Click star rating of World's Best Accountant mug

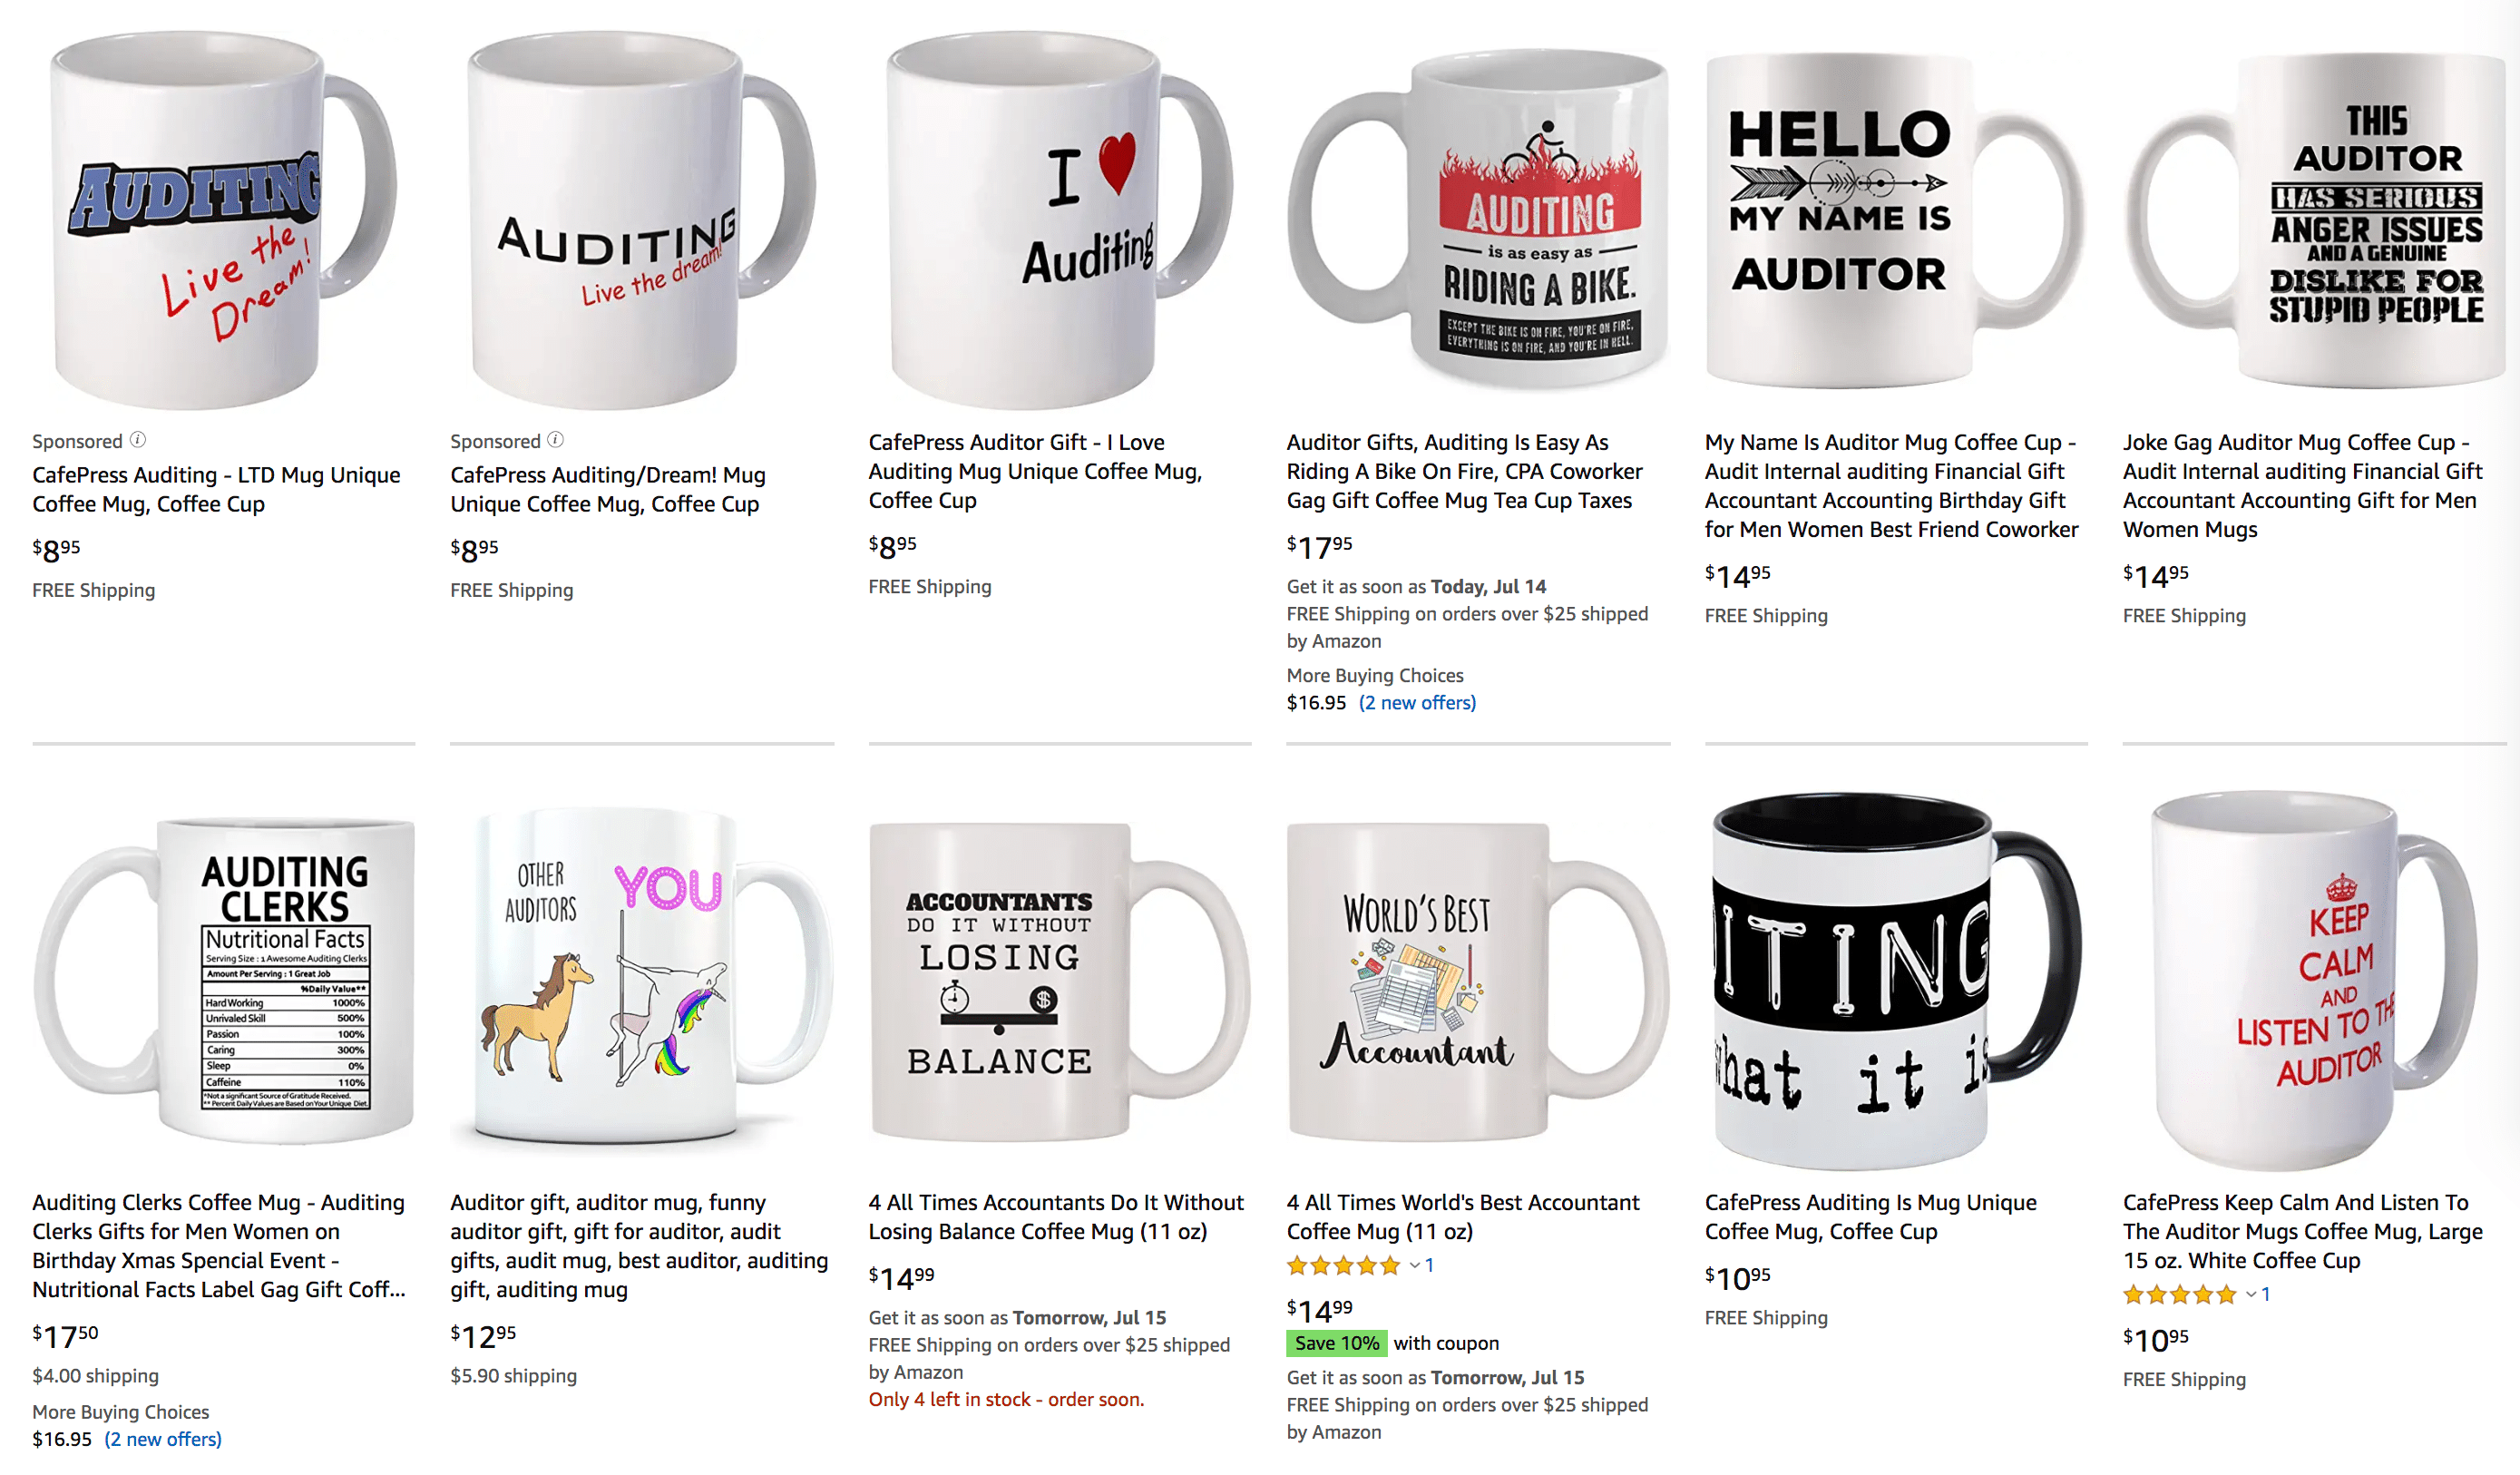[1344, 1266]
